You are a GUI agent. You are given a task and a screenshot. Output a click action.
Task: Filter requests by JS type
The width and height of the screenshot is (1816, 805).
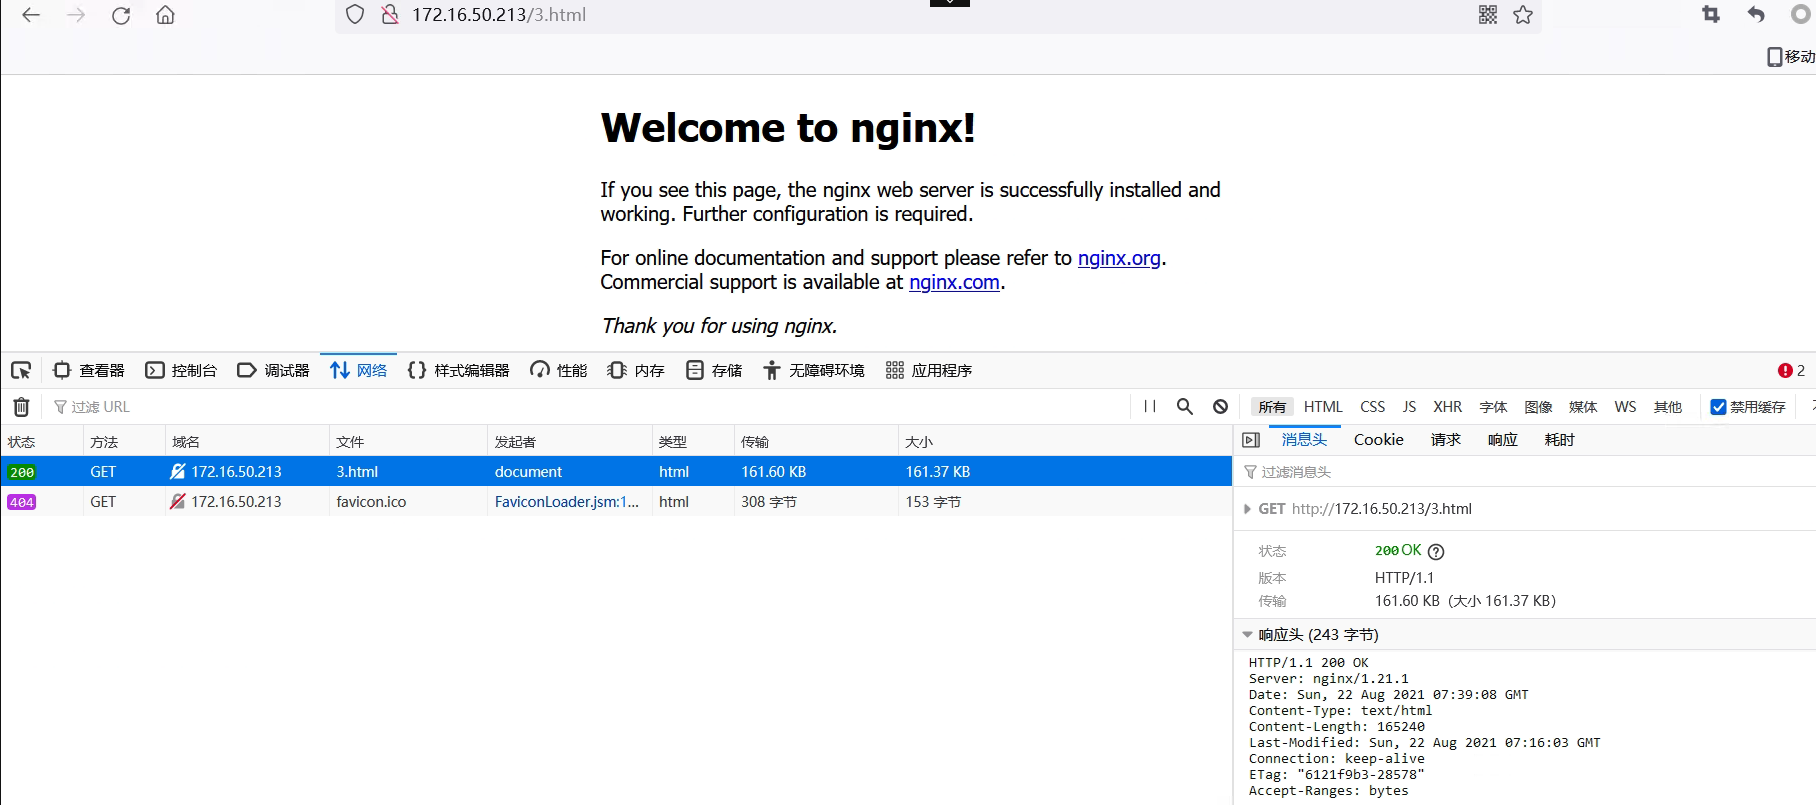(1409, 407)
